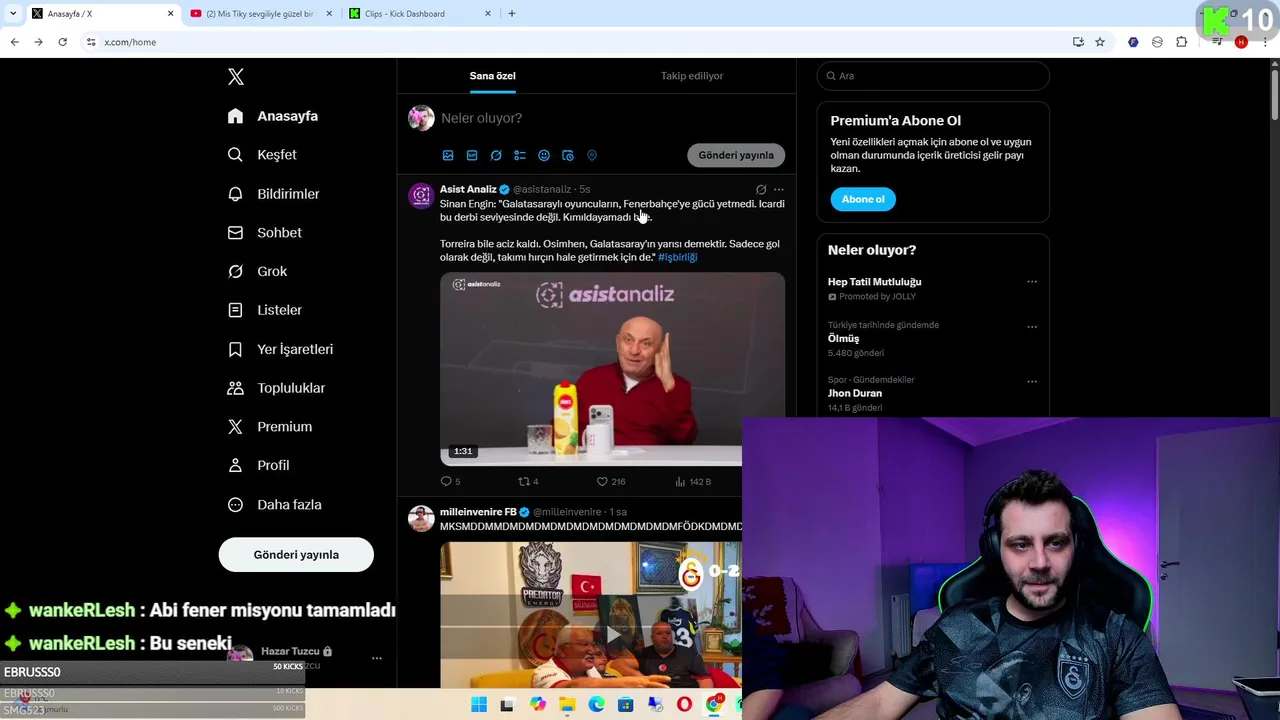Image resolution: width=1280 pixels, height=720 pixels.
Task: Click Abone ol premium button
Action: [863, 199]
